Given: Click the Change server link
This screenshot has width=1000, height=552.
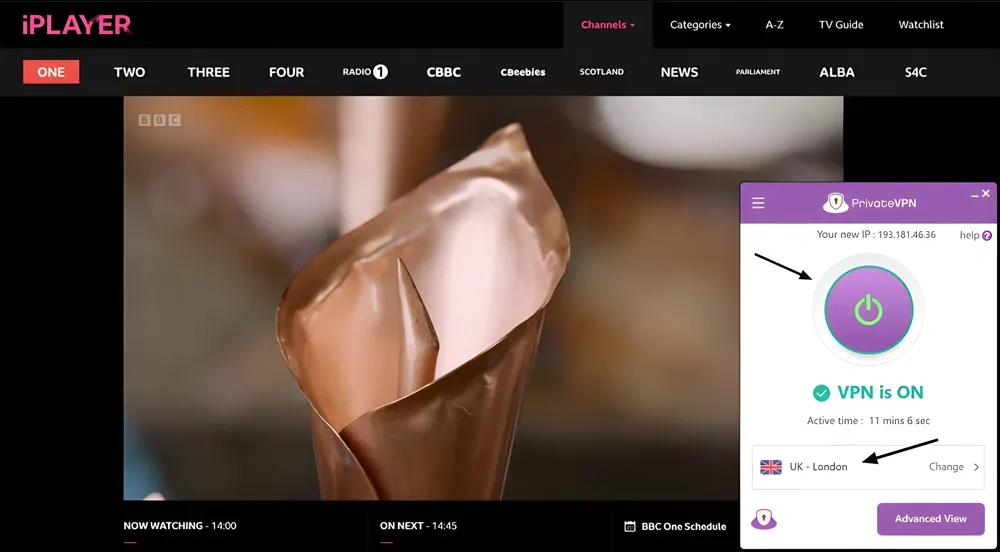Looking at the screenshot, I should coord(946,467).
